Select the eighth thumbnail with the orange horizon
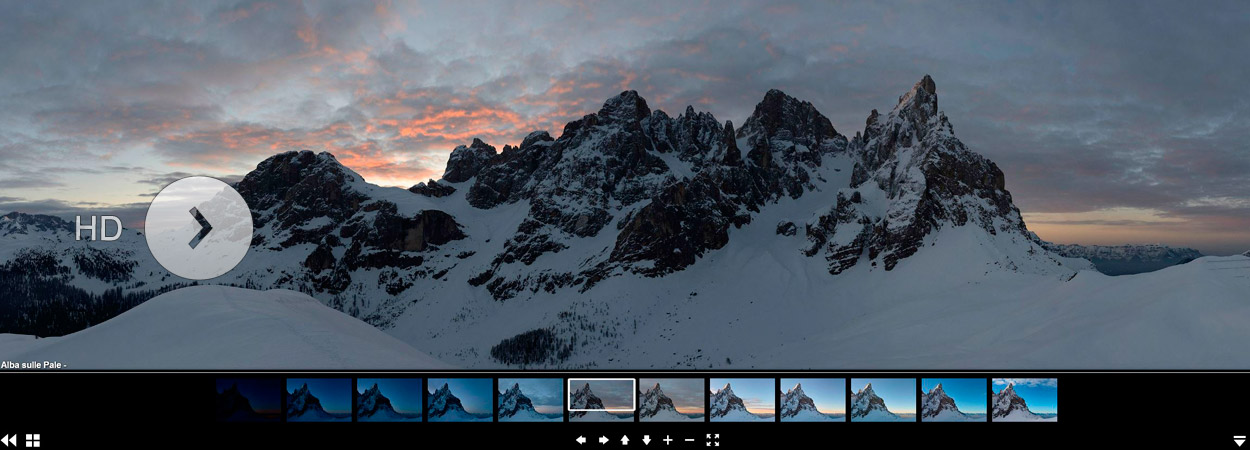Image resolution: width=1250 pixels, height=450 pixels. pos(743,400)
